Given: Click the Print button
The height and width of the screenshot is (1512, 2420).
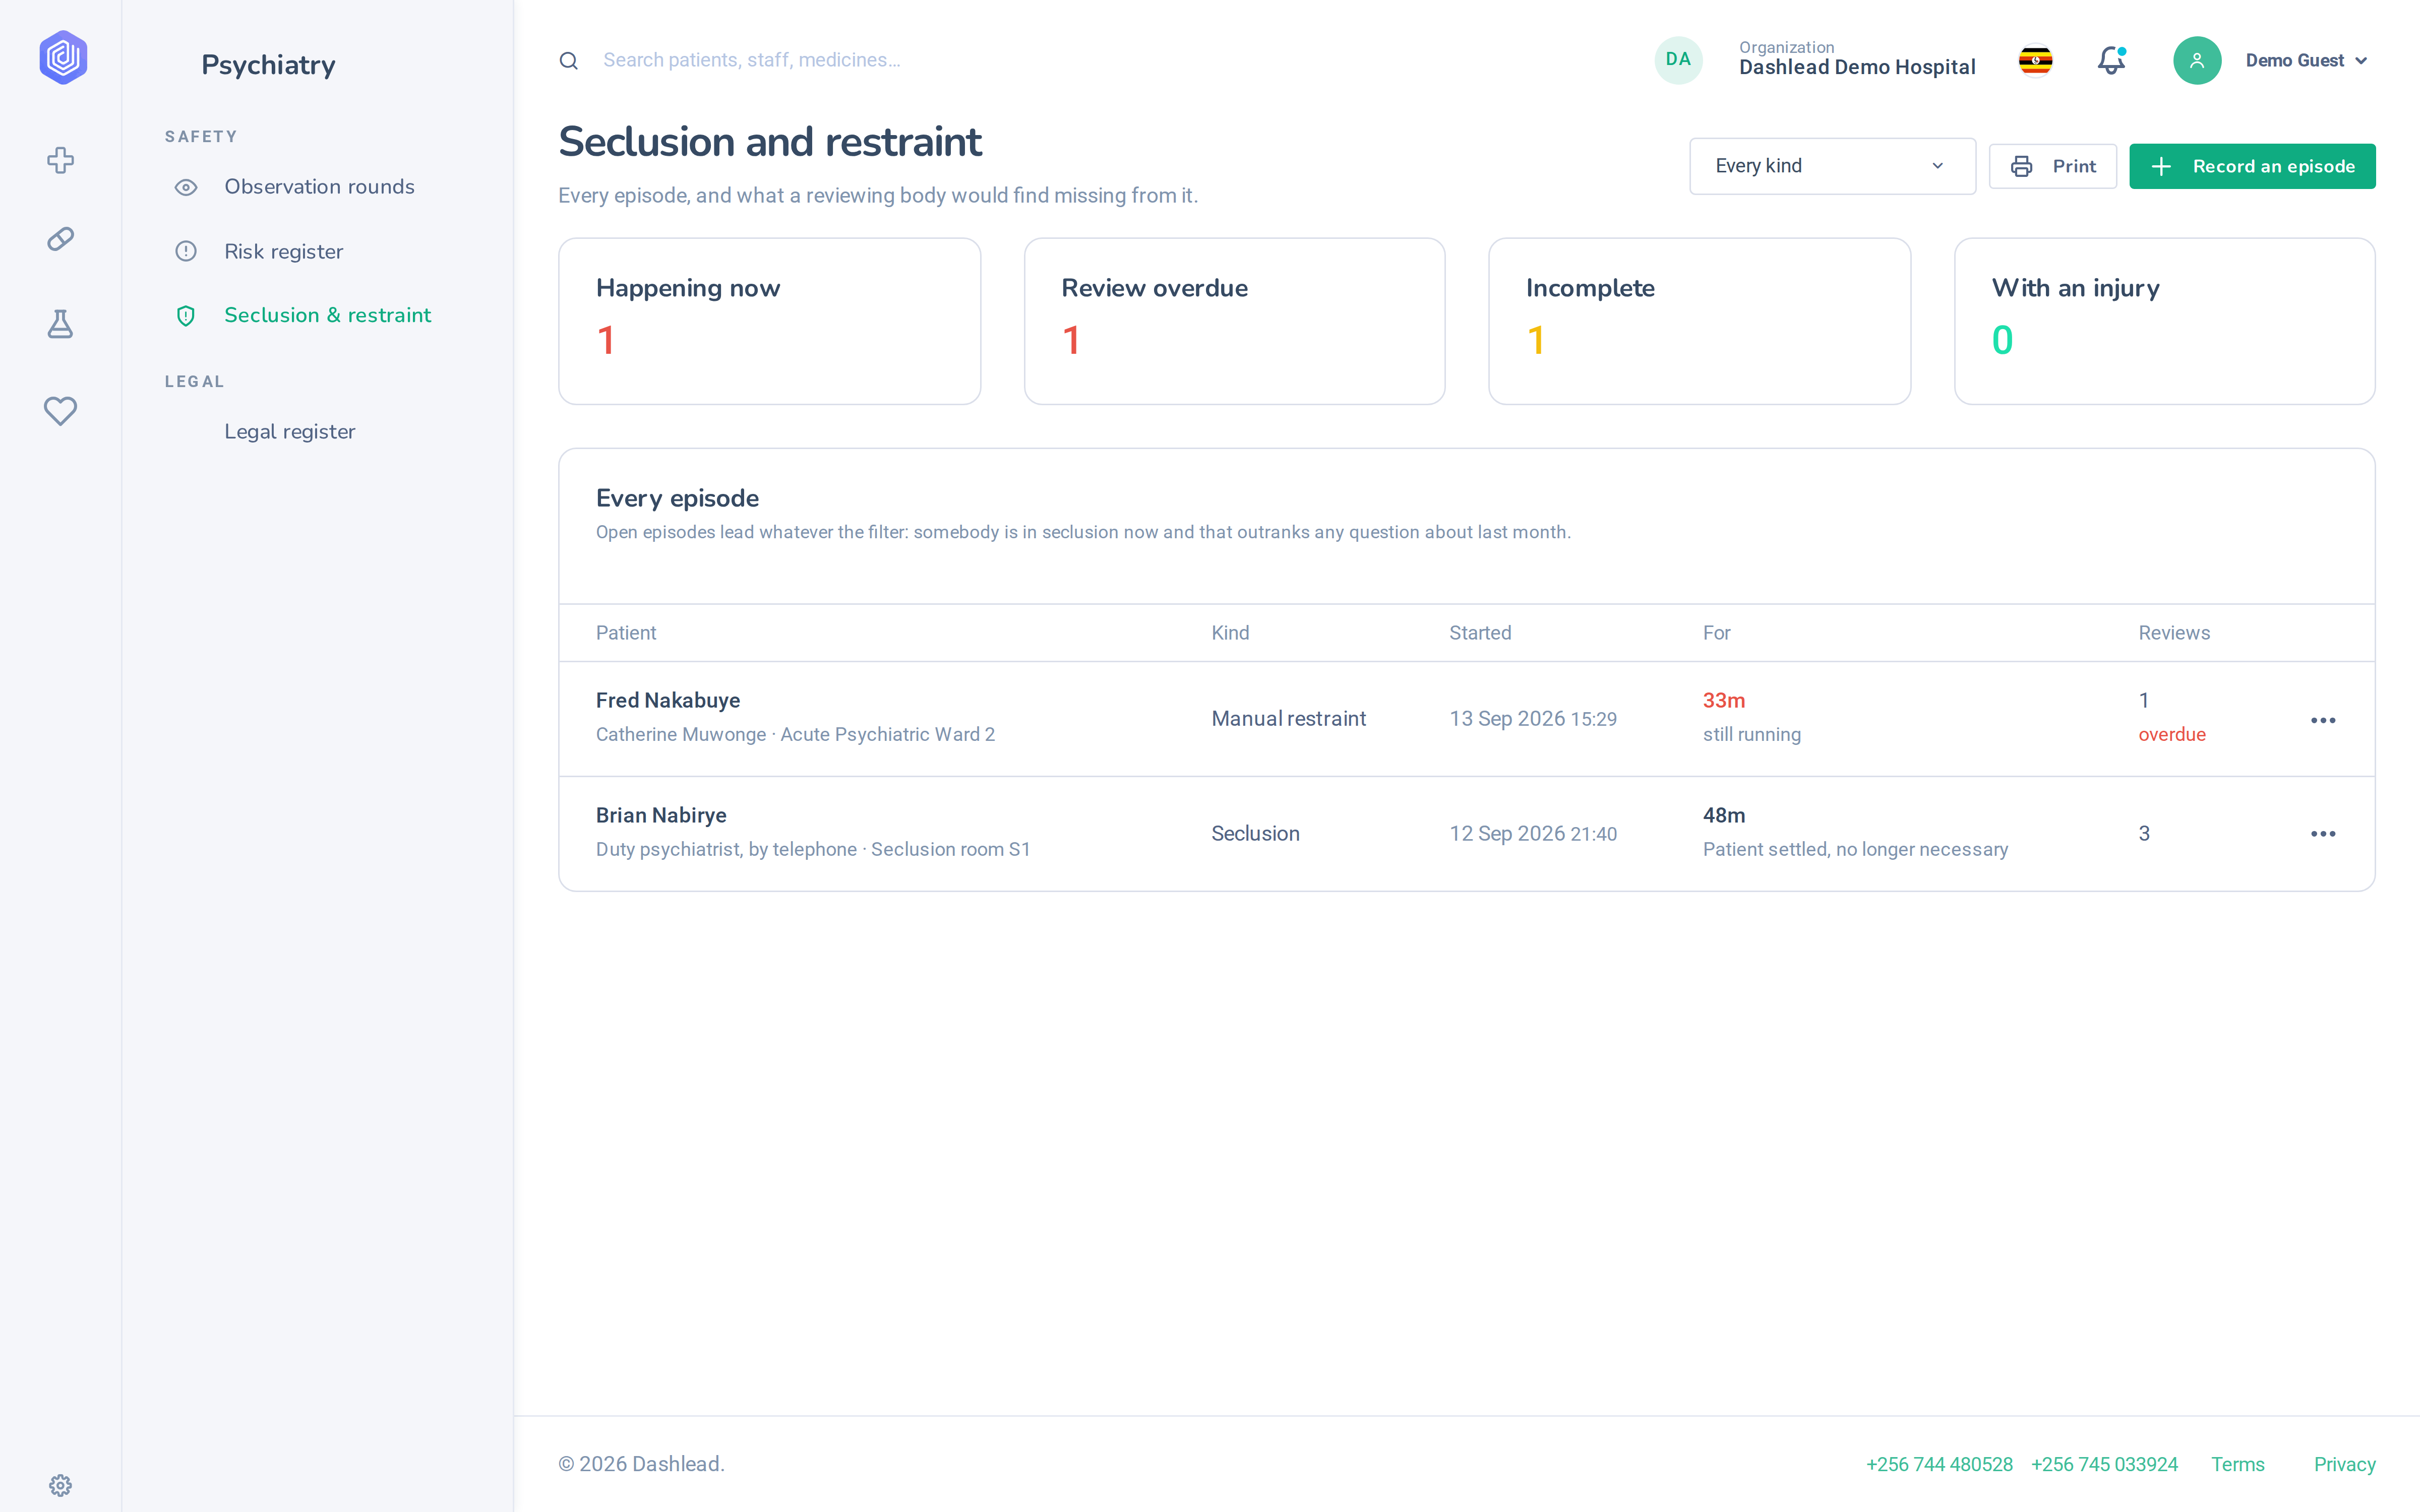Looking at the screenshot, I should [x=2052, y=166].
